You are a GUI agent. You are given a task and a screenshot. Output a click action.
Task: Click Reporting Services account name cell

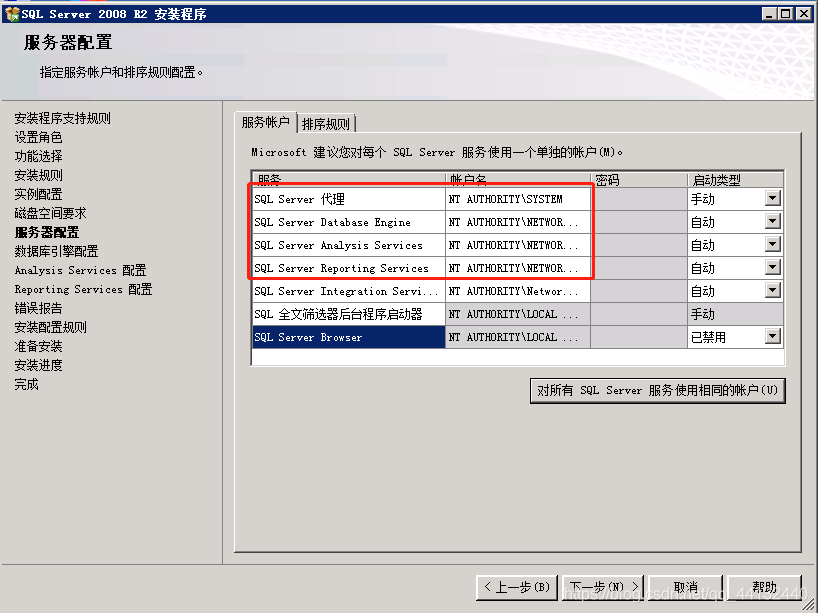pos(518,268)
